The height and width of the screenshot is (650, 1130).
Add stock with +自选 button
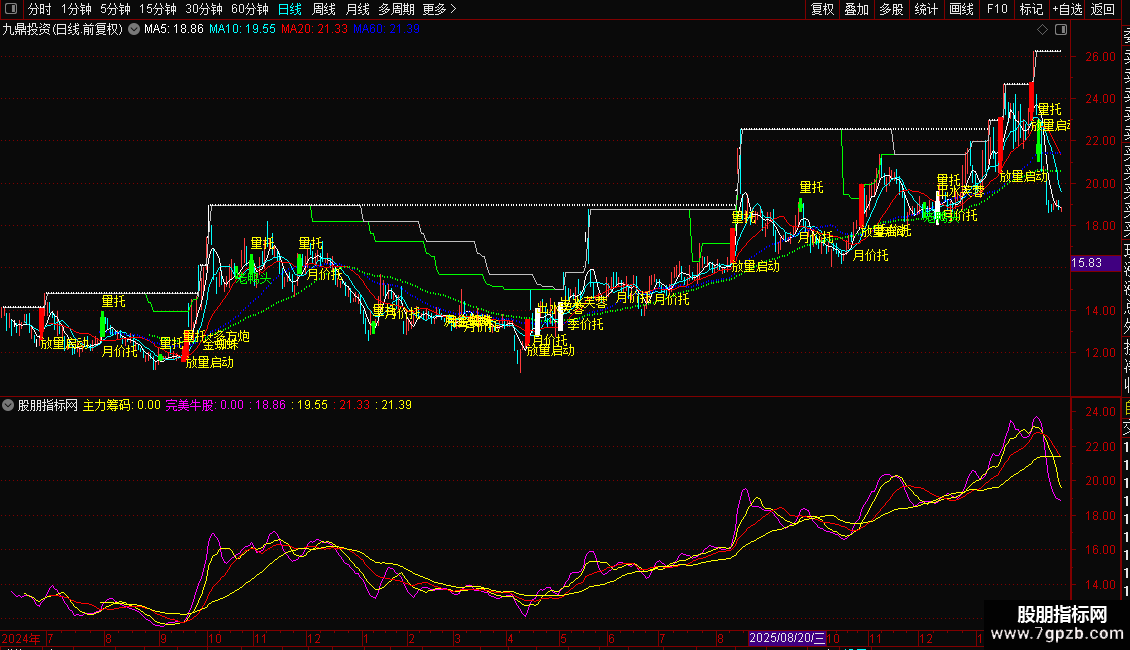click(x=1067, y=9)
